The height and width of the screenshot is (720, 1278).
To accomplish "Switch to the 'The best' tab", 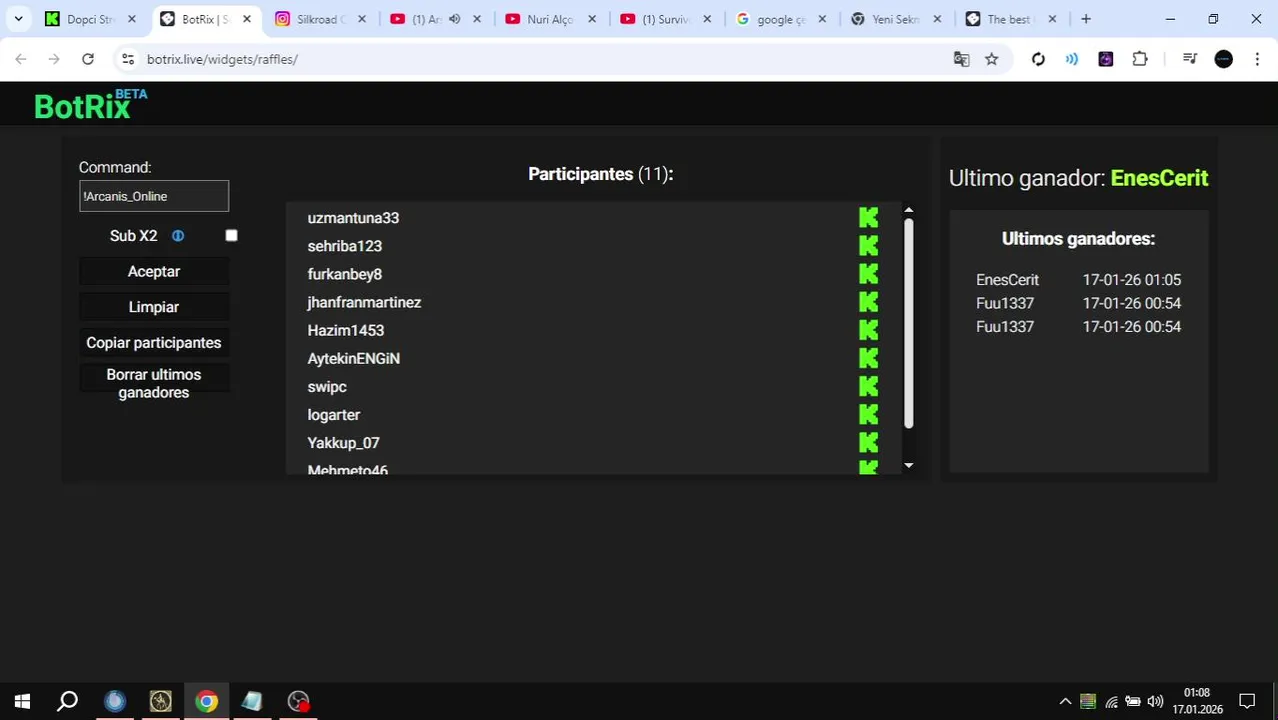I will [1010, 19].
